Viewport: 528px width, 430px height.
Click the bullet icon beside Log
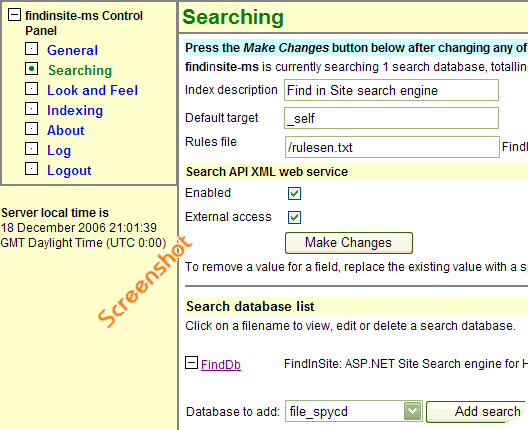(31, 148)
